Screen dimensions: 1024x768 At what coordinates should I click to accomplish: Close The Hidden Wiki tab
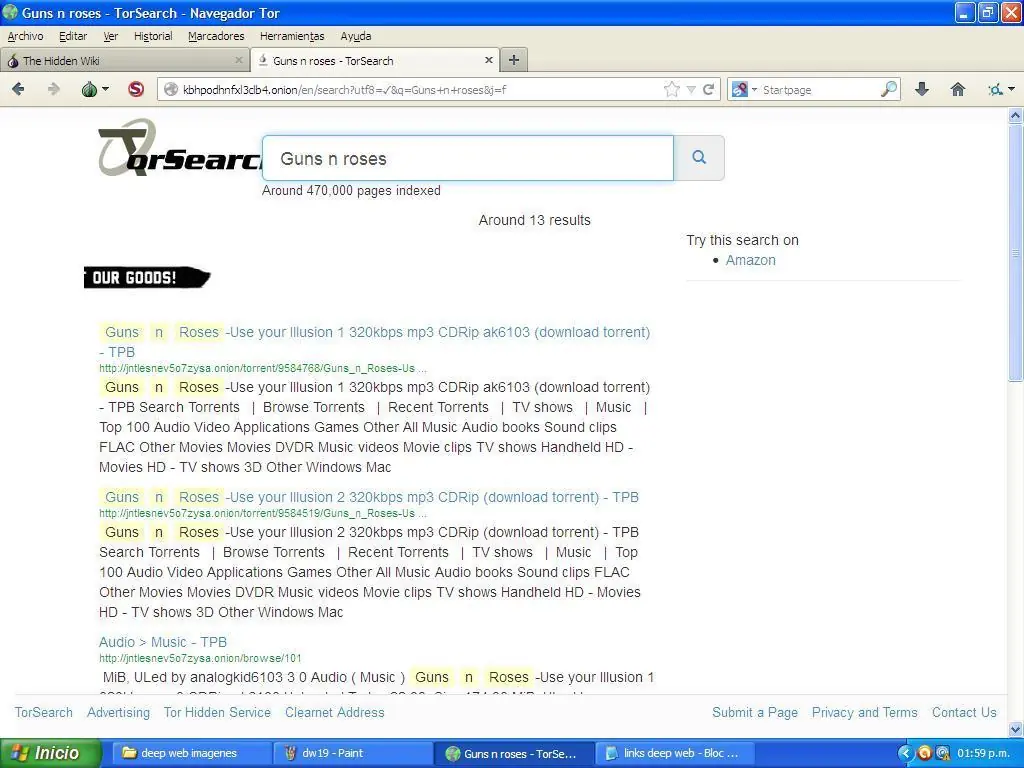[239, 60]
